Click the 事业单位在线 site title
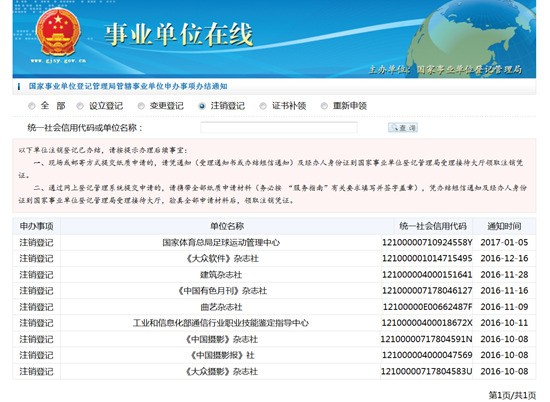The width and height of the screenshot is (550, 402). [179, 34]
